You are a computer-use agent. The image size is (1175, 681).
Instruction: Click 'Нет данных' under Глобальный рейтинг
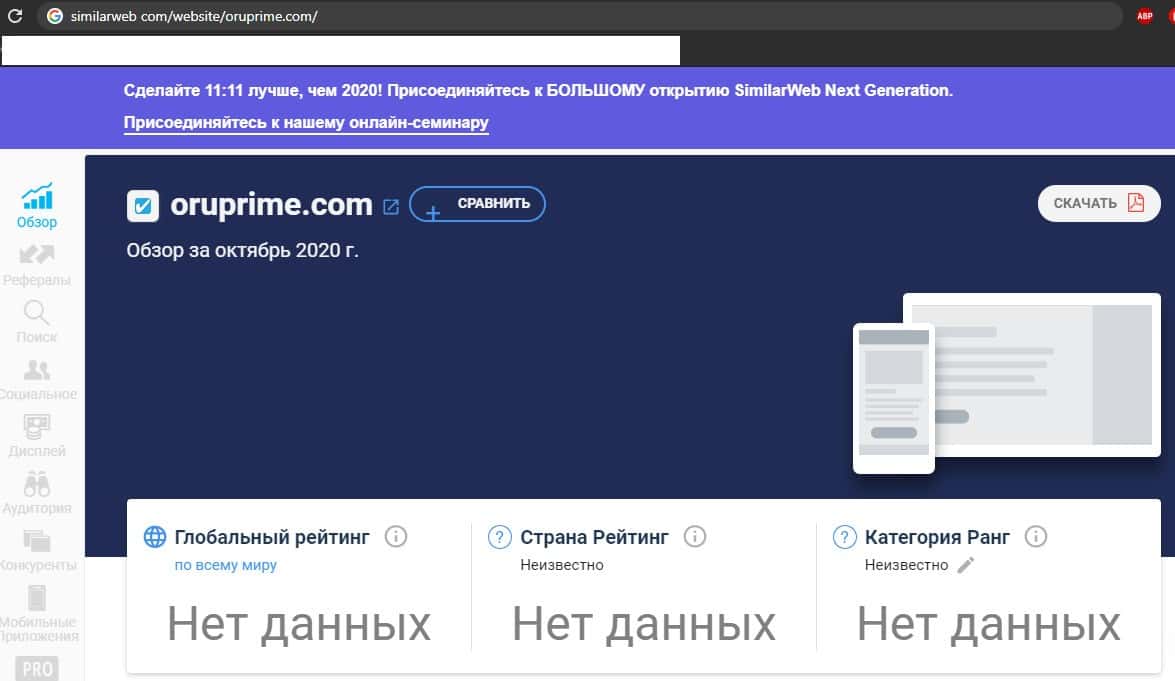(x=299, y=624)
